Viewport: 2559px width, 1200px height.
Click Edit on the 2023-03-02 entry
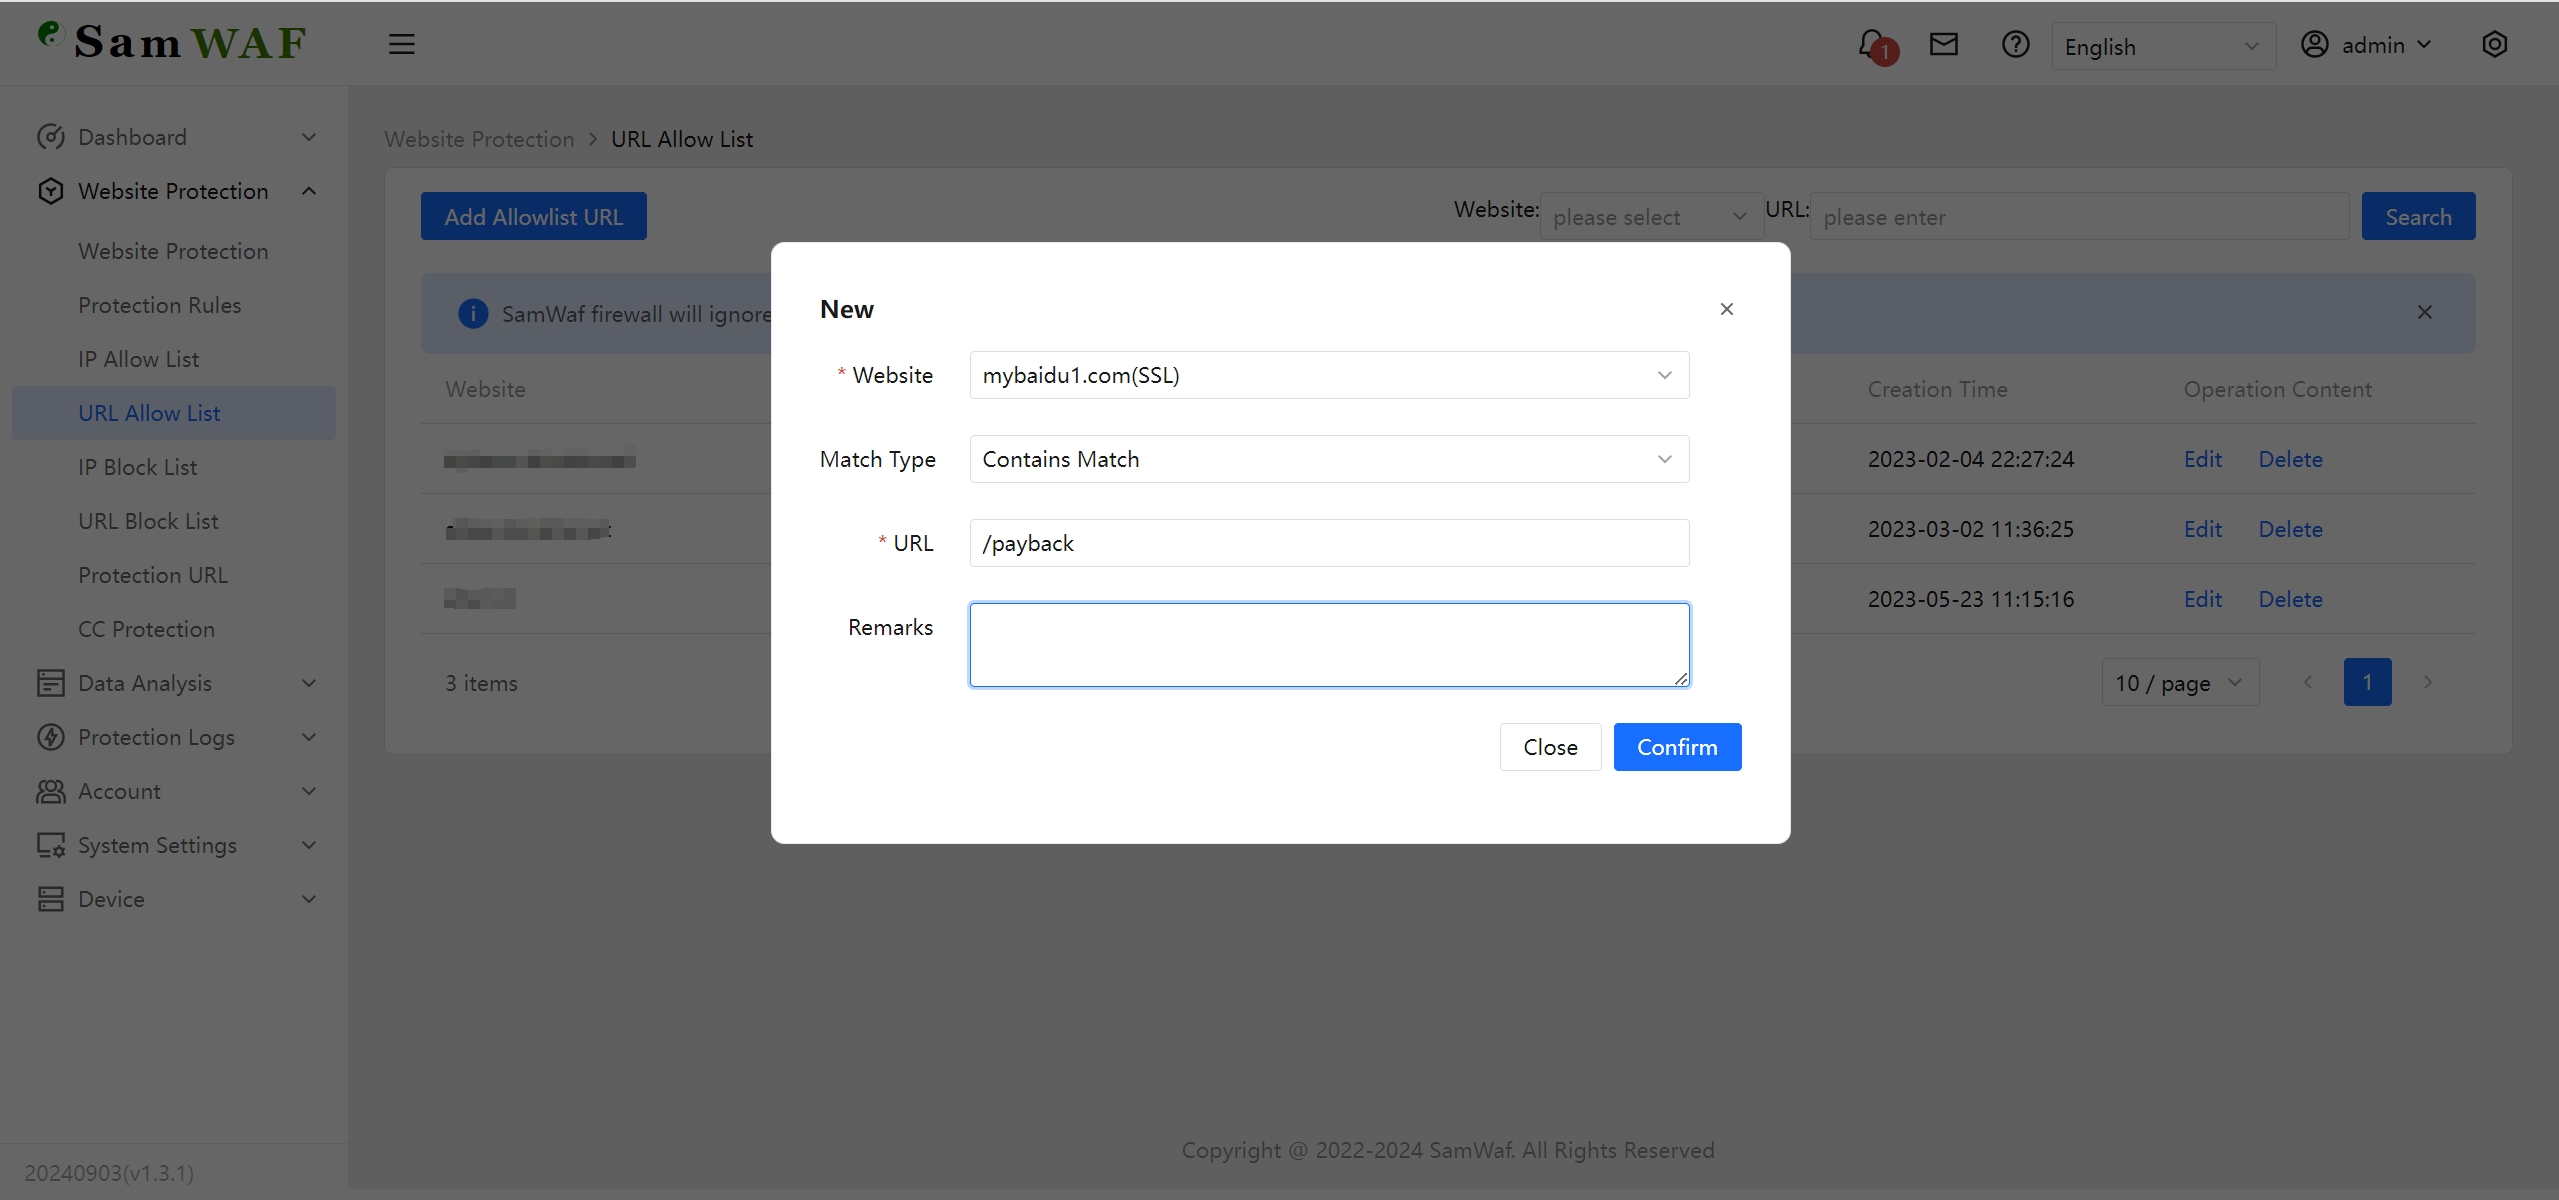[2203, 529]
